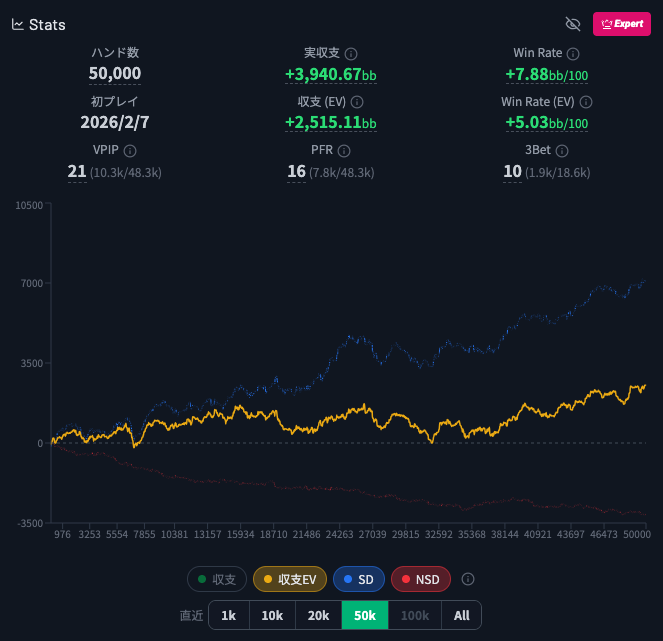Screen dimensions: 663x641
Task: Select the 50k recent hands range
Action: (365, 615)
